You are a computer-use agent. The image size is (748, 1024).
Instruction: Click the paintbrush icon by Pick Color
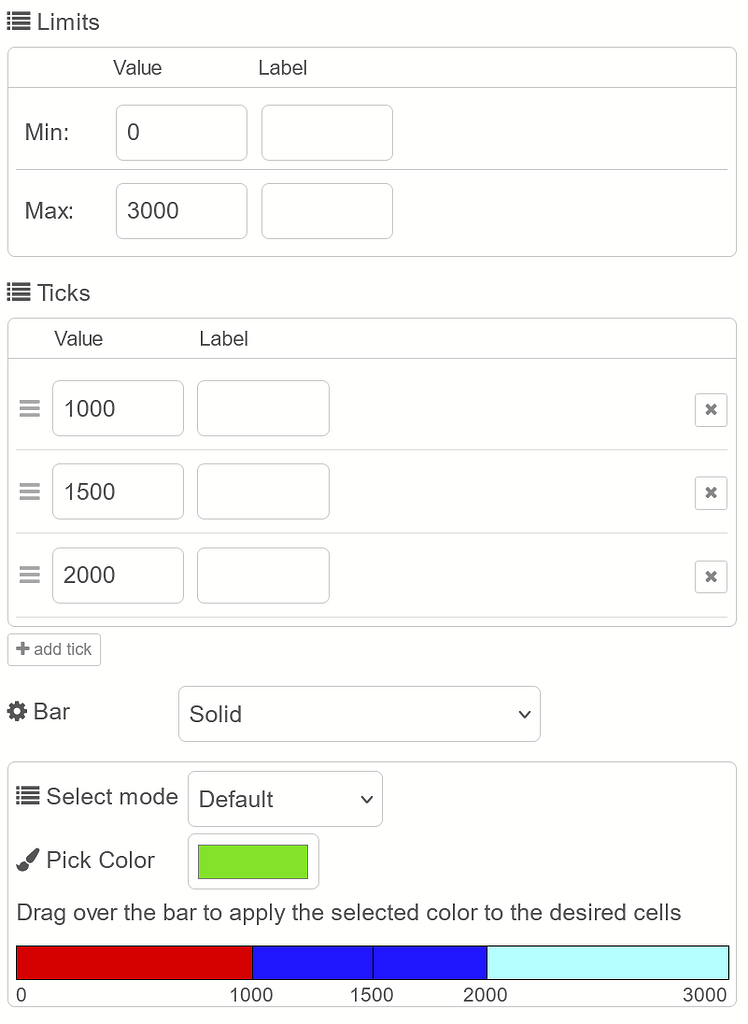click(x=28, y=860)
